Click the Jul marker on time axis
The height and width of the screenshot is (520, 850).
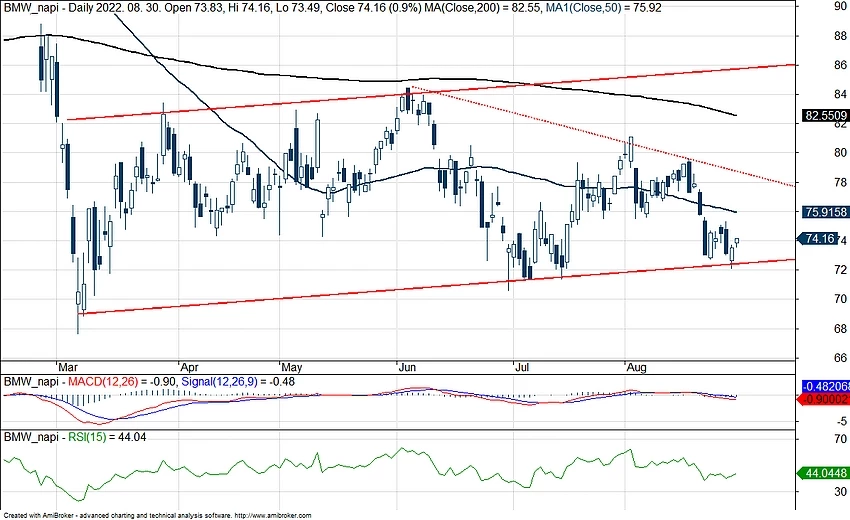click(x=522, y=366)
